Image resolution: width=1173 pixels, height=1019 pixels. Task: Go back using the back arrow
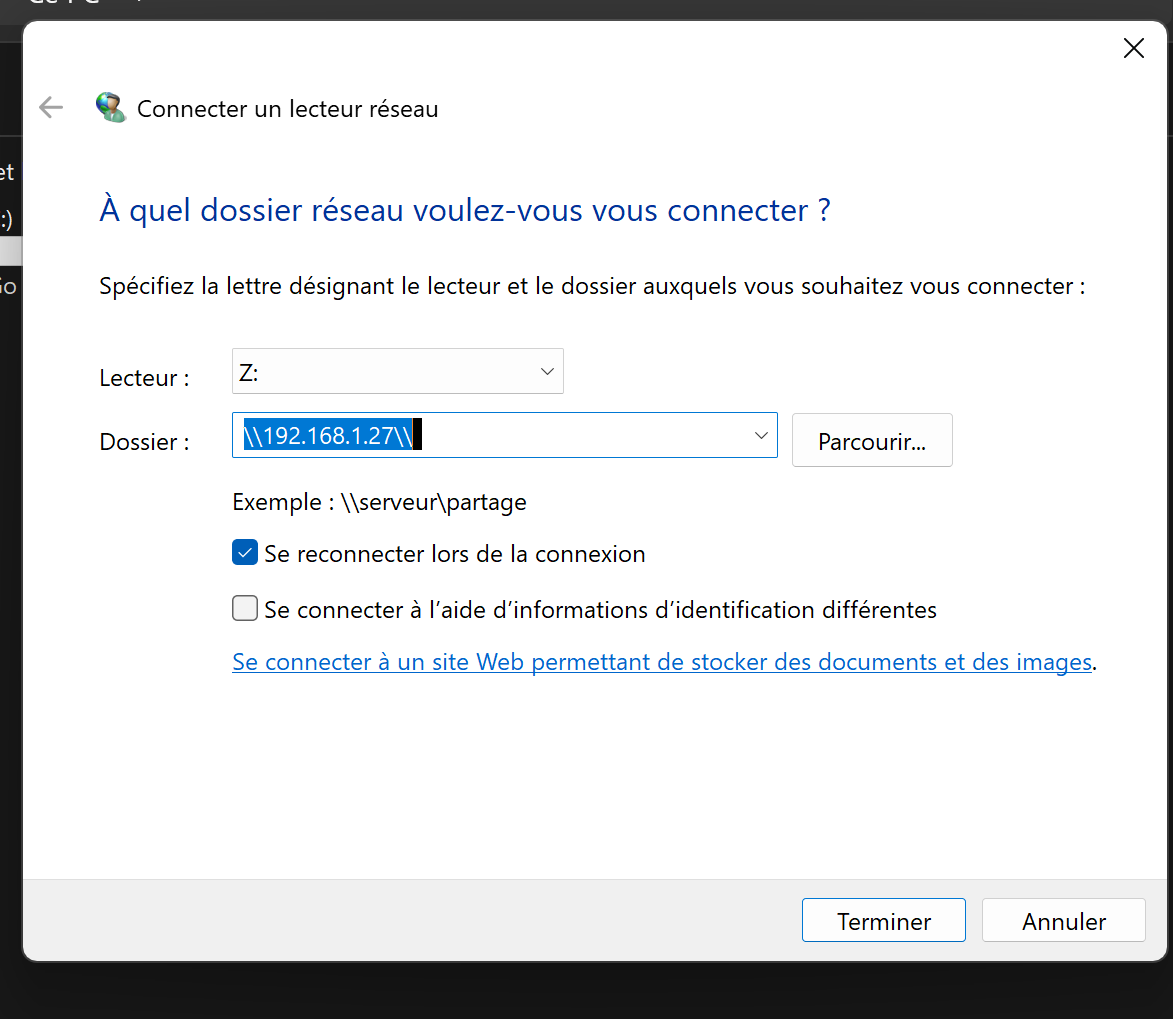(50, 108)
